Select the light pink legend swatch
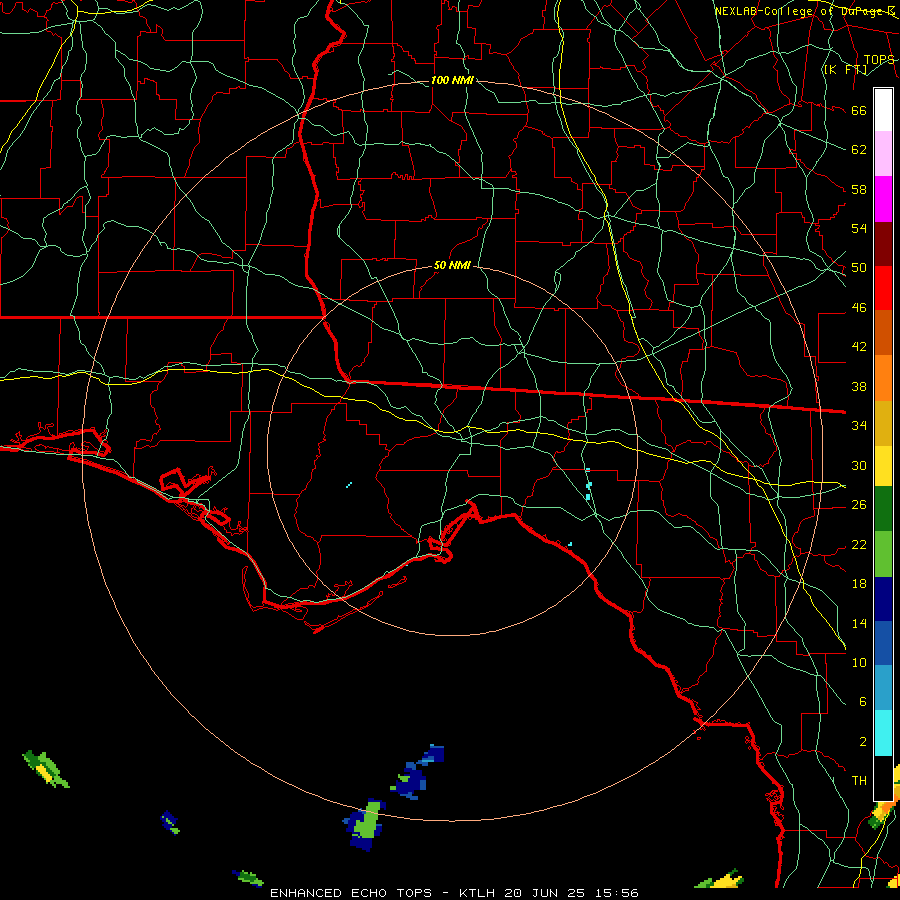 883,154
